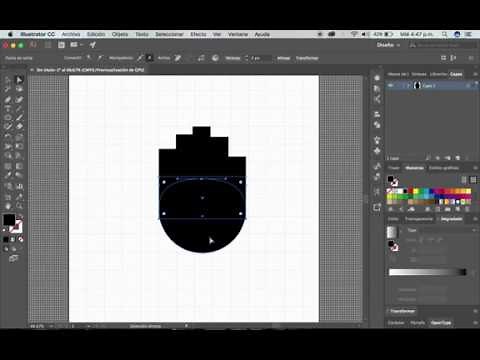Open the Ventana menu
The width and height of the screenshot is (480, 360).
click(x=238, y=34)
